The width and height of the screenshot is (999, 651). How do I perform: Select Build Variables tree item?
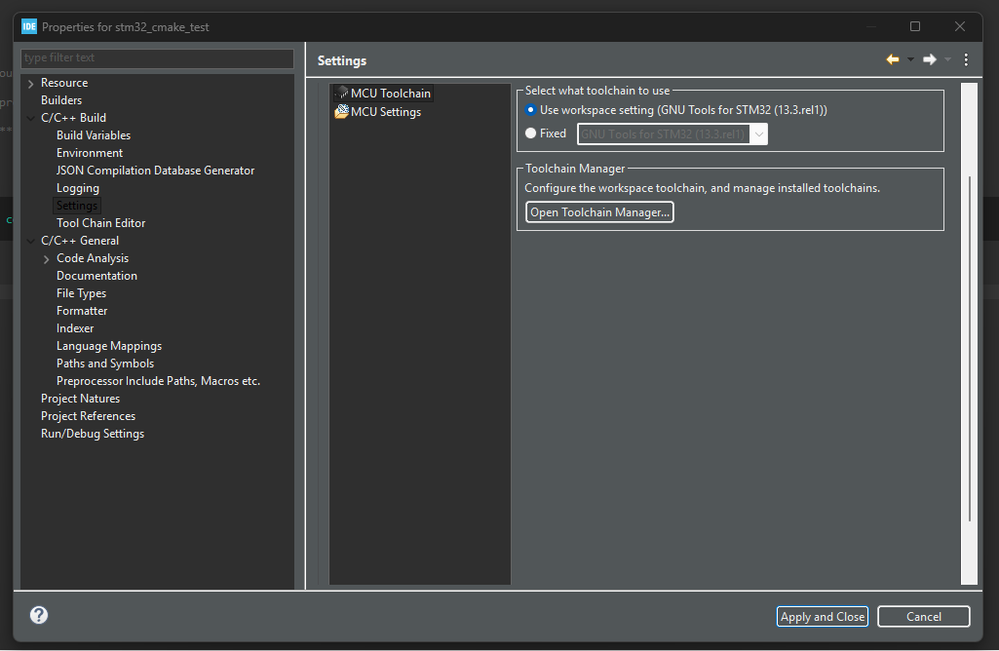point(93,135)
